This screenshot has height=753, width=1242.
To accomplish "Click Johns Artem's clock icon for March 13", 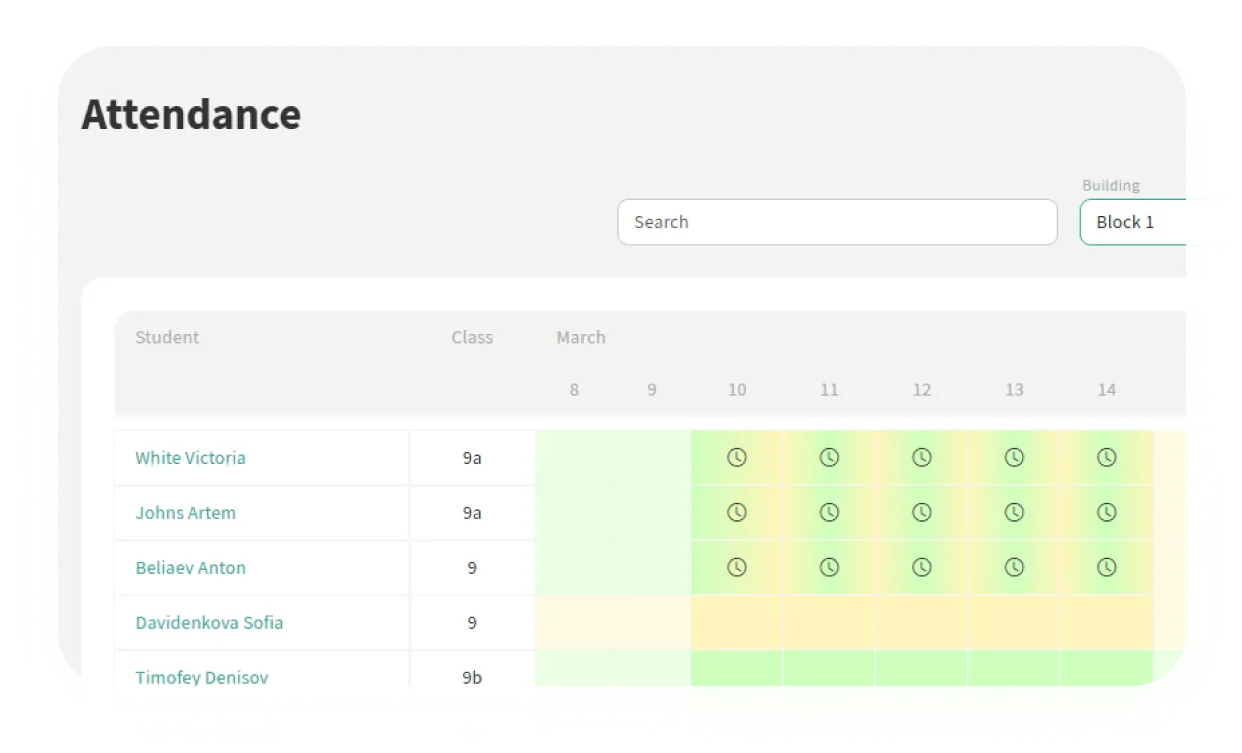I will (x=1014, y=513).
